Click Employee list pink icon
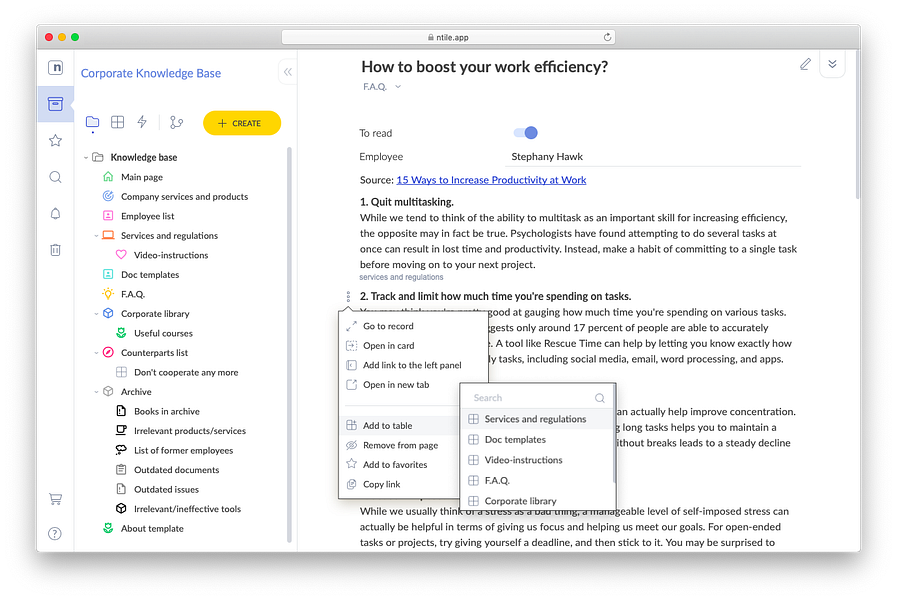 pyautogui.click(x=108, y=216)
